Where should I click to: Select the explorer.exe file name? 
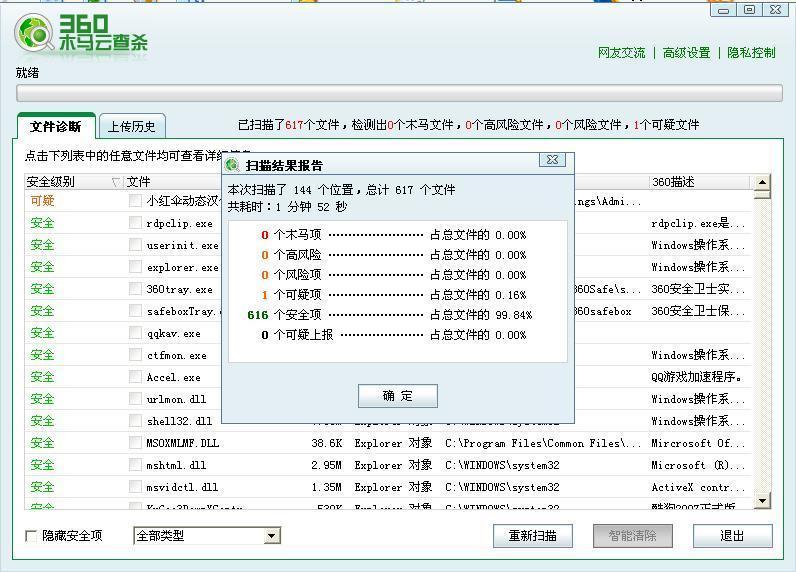(182, 267)
